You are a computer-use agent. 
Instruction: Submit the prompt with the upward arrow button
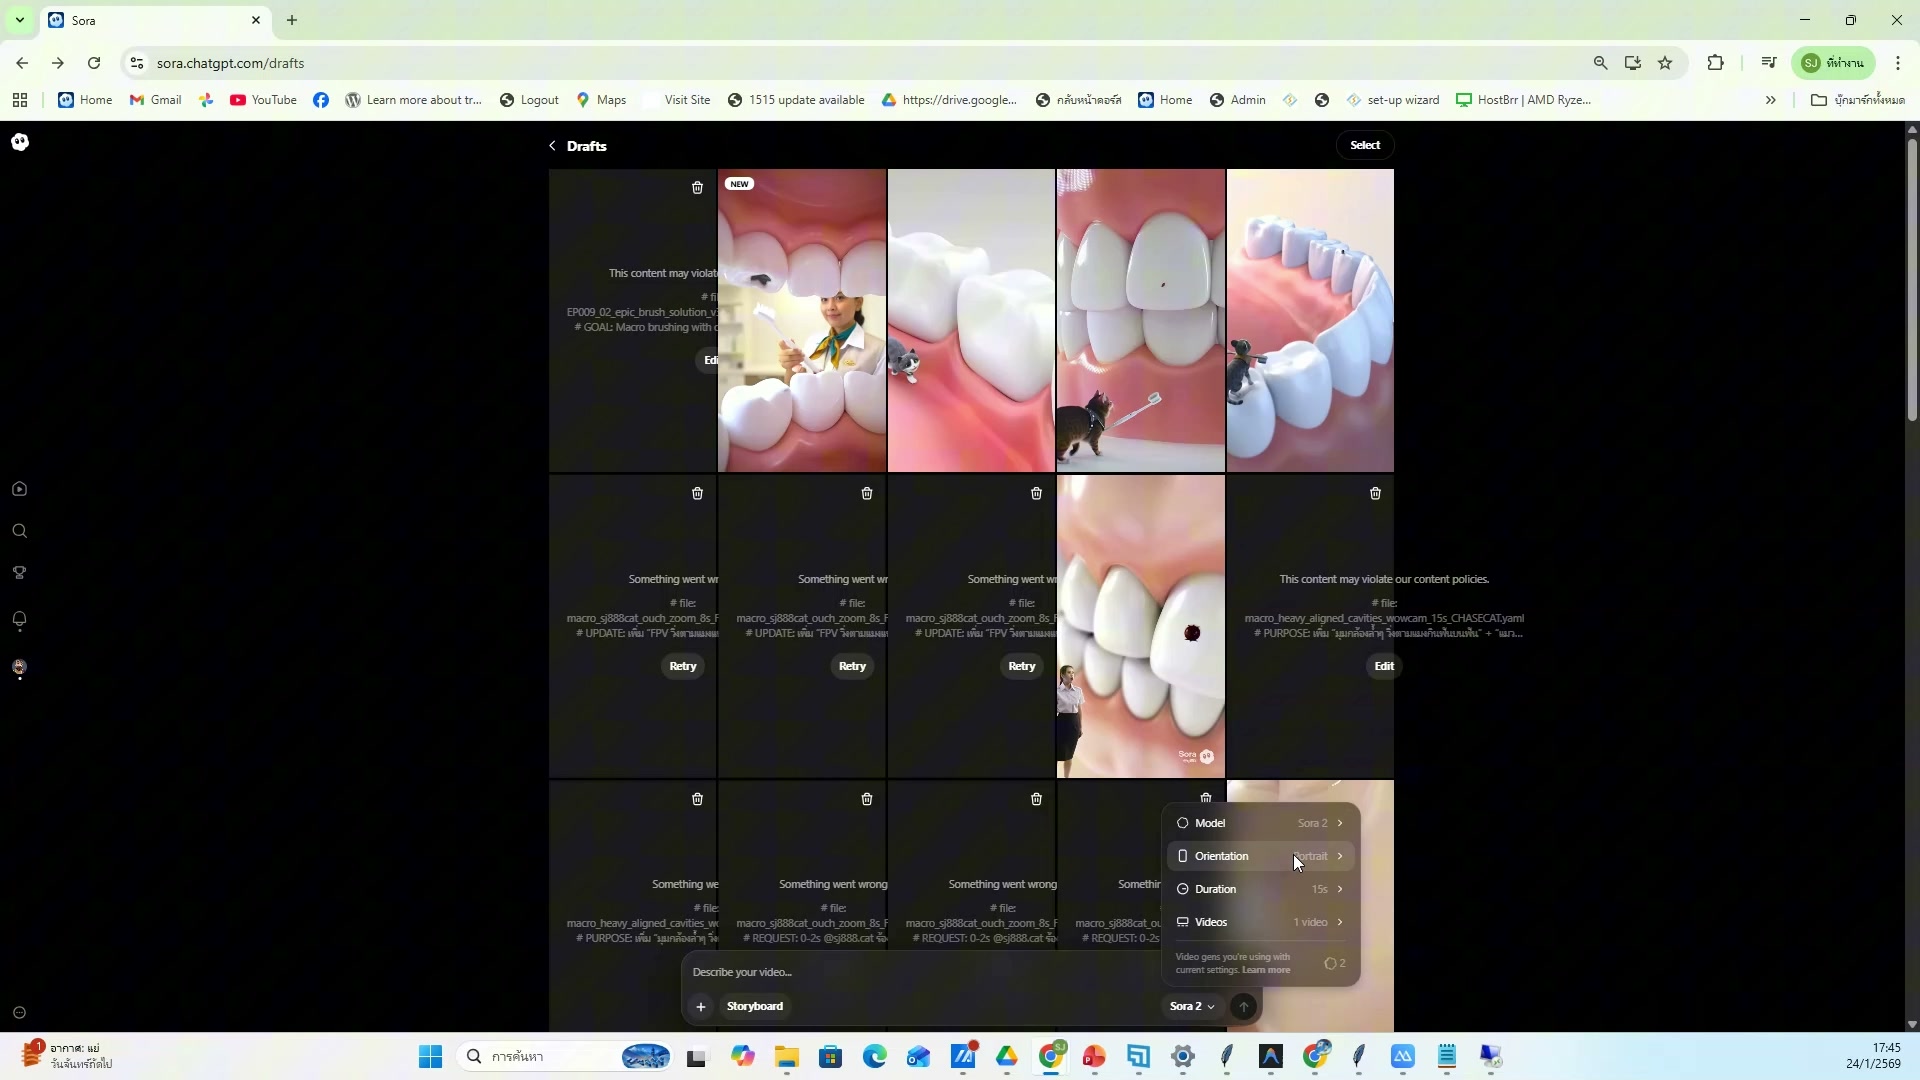pyautogui.click(x=1242, y=1006)
